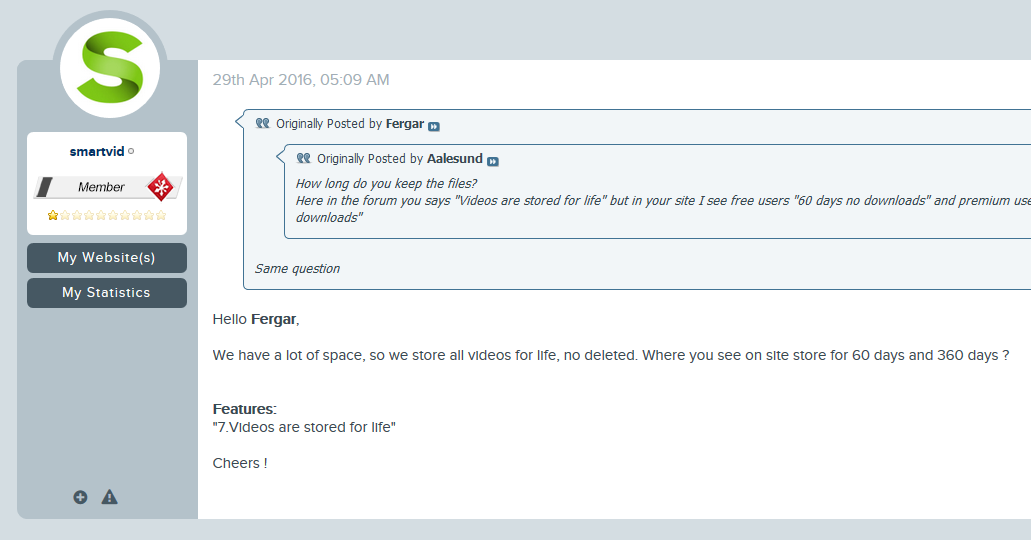This screenshot has width=1031, height=540.
Task: Click the "Same question" quoted text
Action: point(297,268)
